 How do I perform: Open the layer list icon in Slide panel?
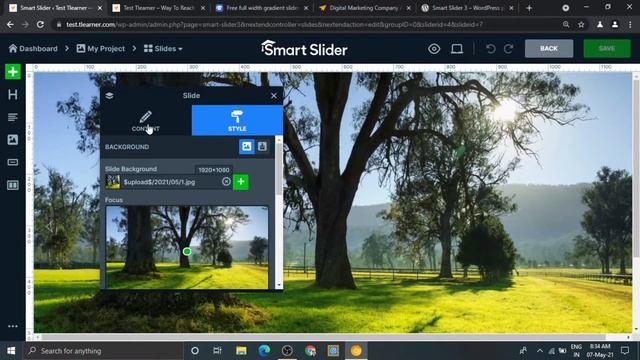click(x=109, y=96)
